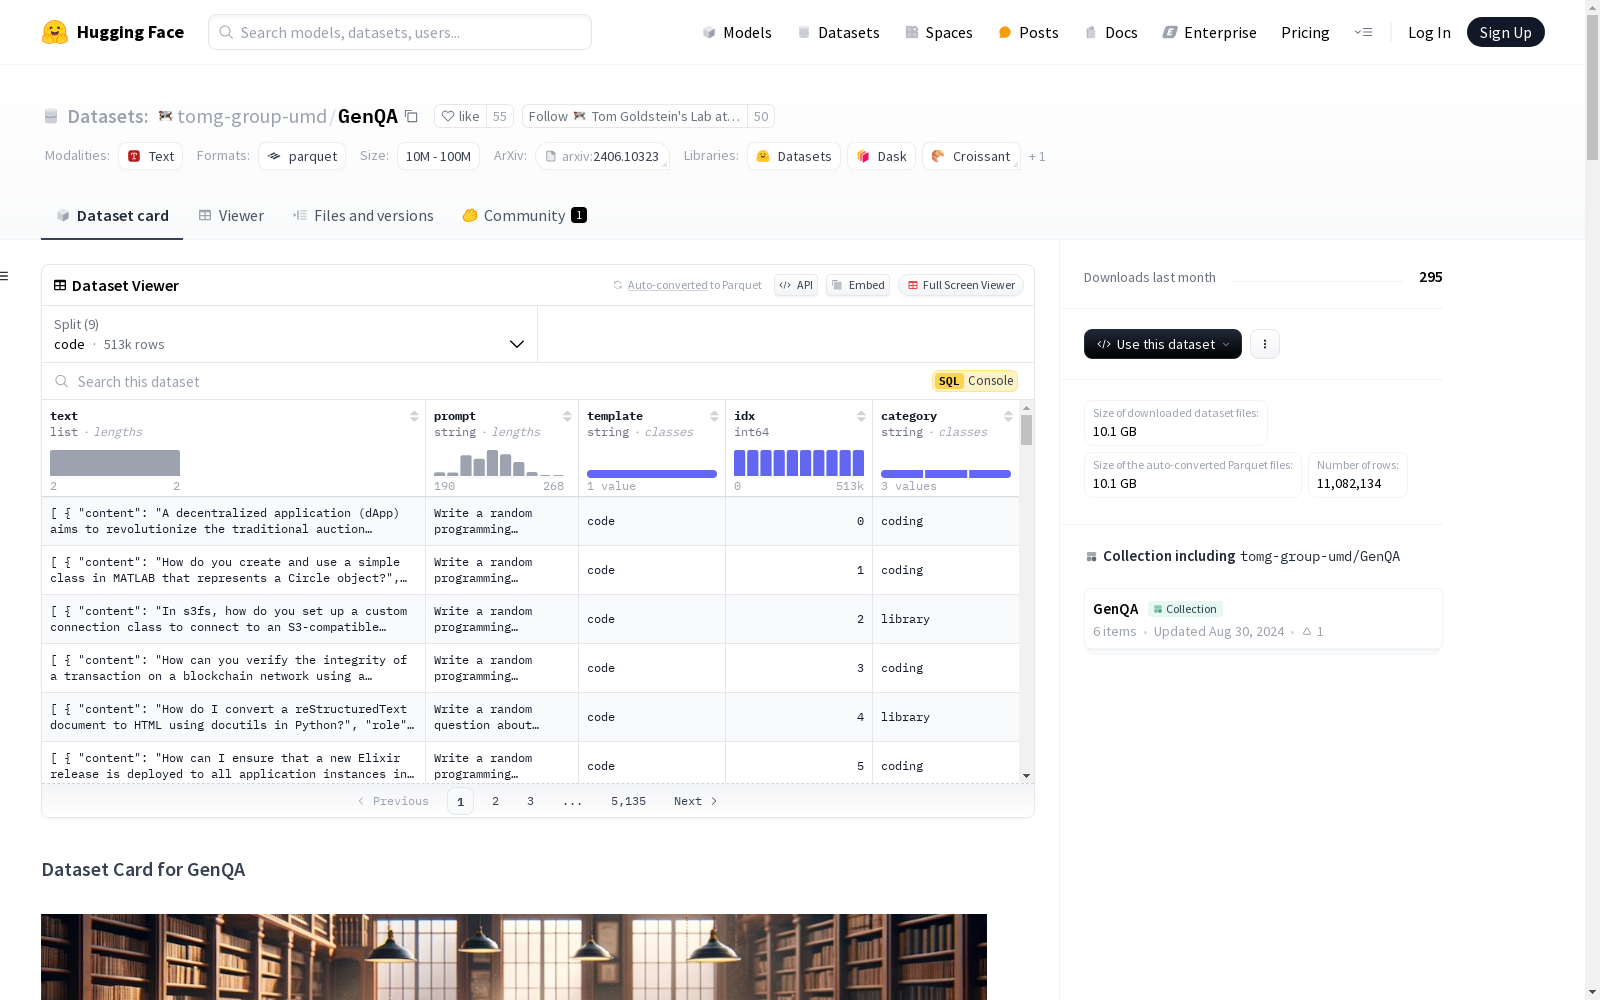Open the tomg-group-umd breadcrumb link

point(252,116)
